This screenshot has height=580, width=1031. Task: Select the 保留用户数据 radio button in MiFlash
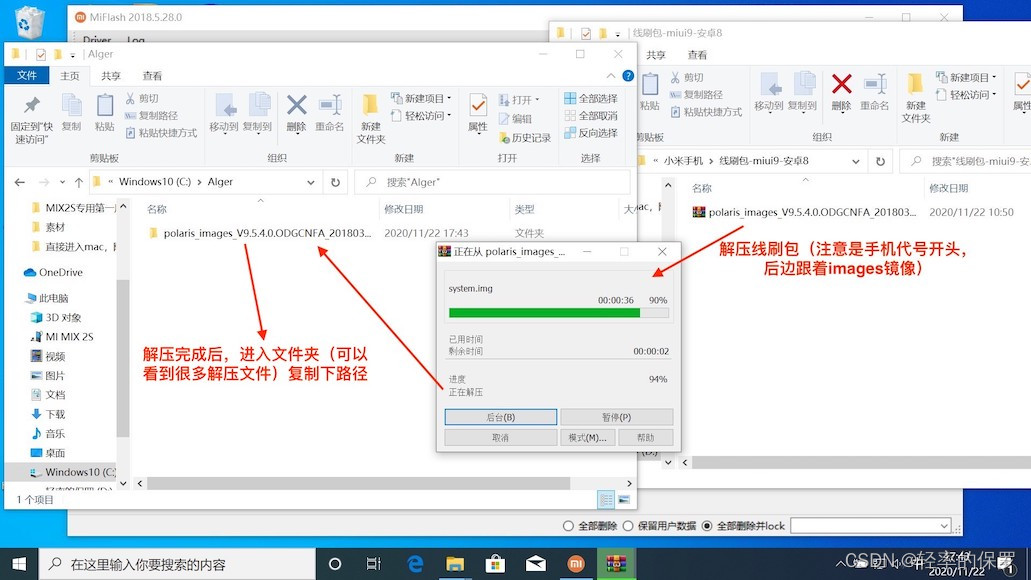tap(628, 526)
